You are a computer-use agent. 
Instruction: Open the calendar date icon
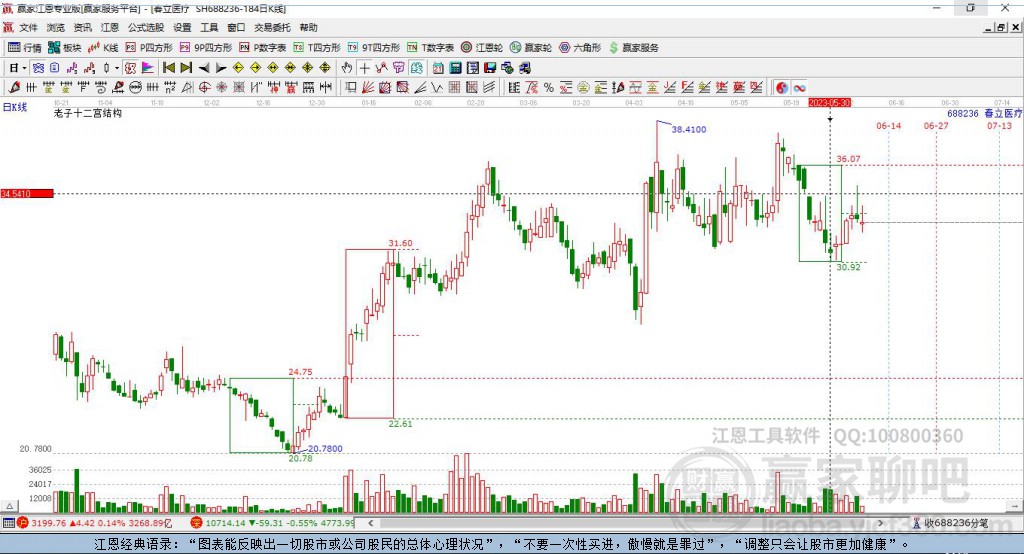(438, 68)
